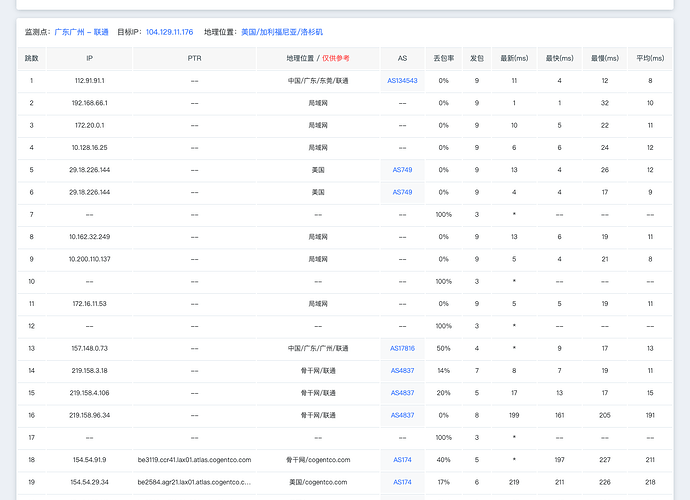The width and height of the screenshot is (690, 500).
Task: Click location 中国/广东/东莞/联通
Action: pos(318,81)
